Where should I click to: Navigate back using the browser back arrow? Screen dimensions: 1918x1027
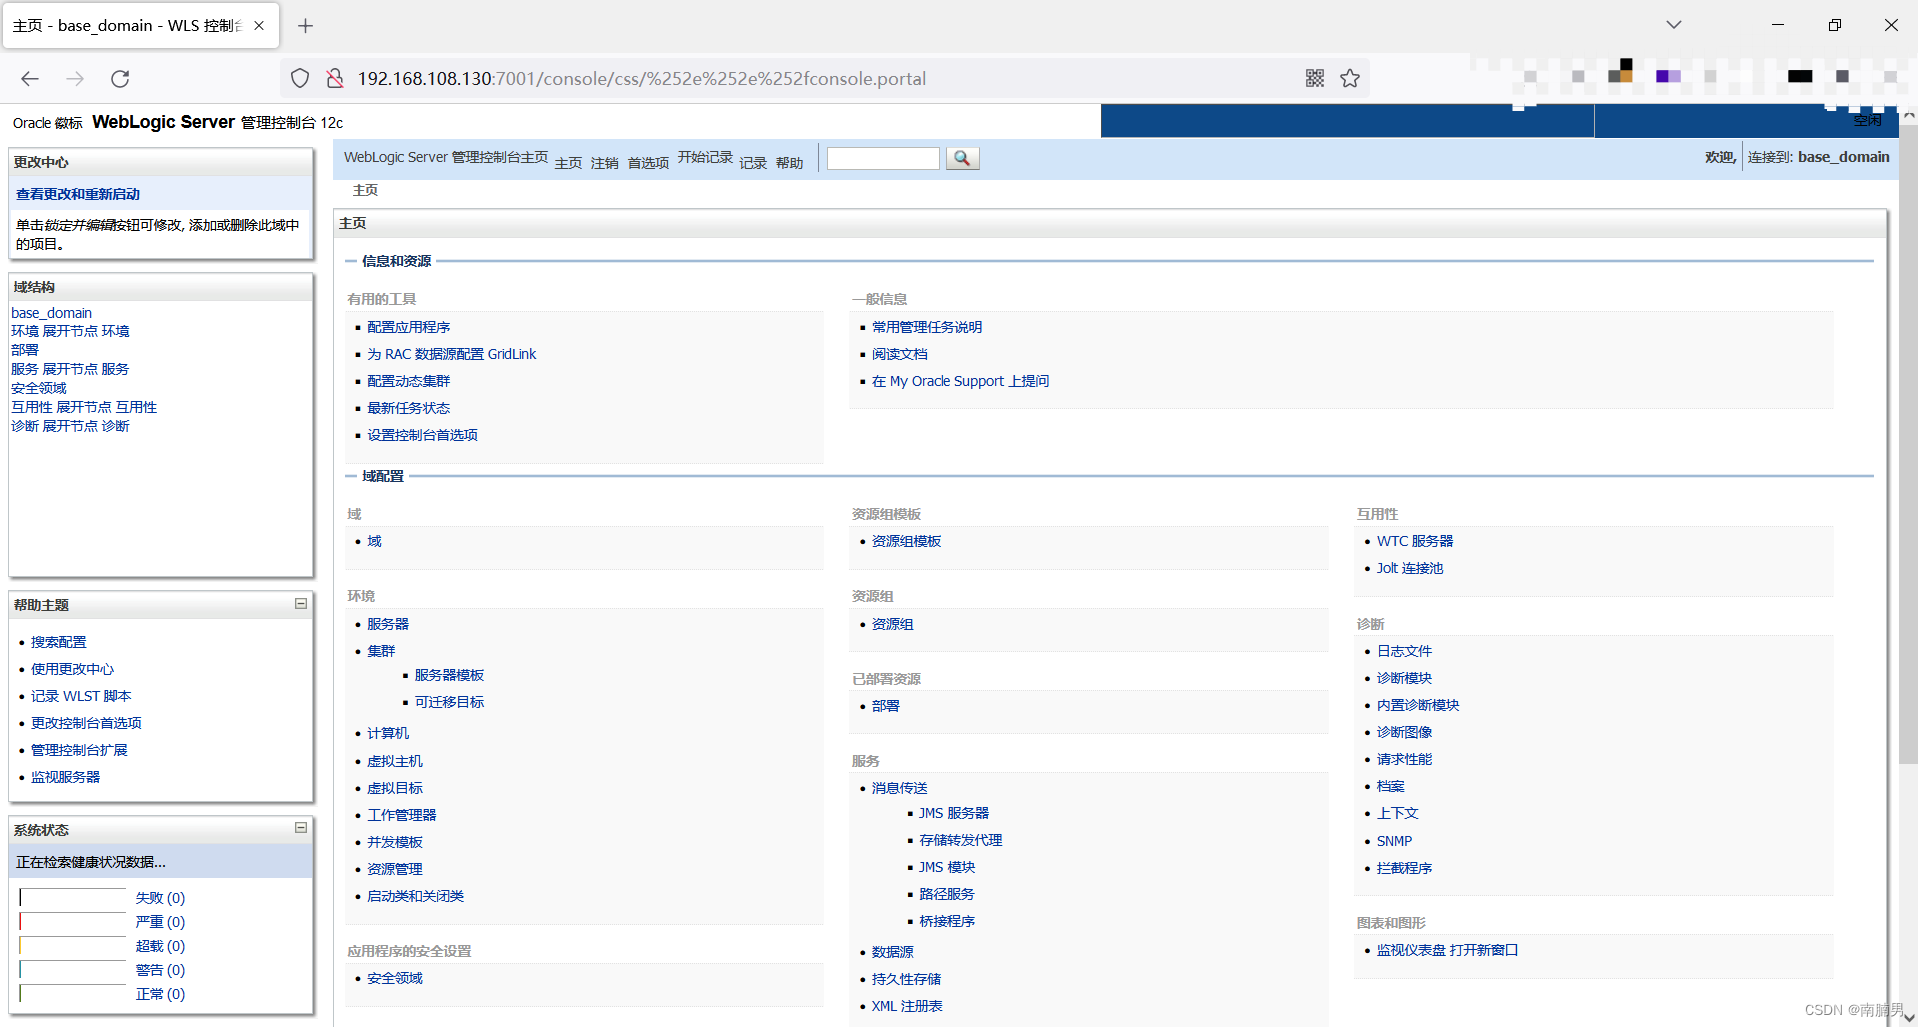[29, 78]
